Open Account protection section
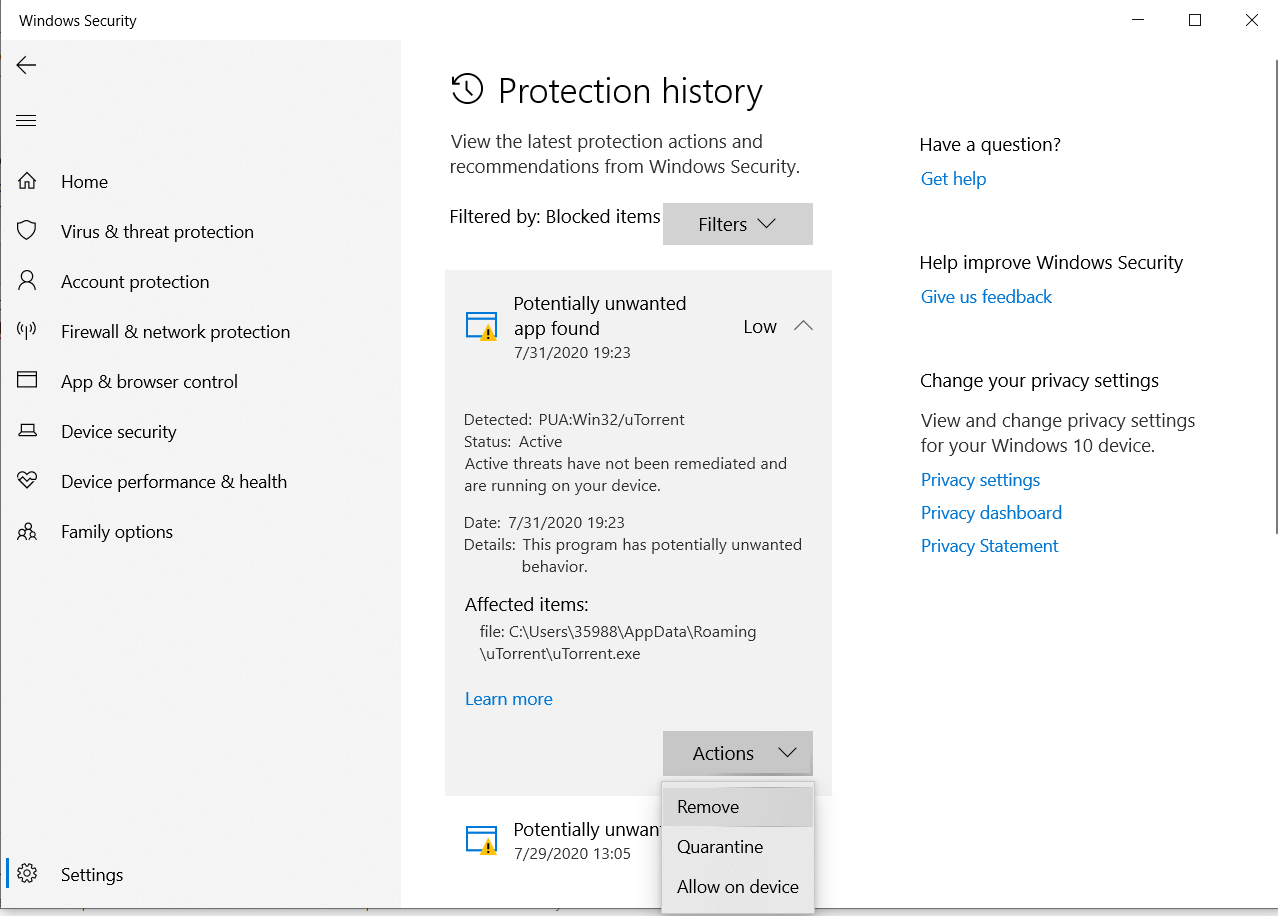The image size is (1278, 916). pyautogui.click(x=135, y=281)
